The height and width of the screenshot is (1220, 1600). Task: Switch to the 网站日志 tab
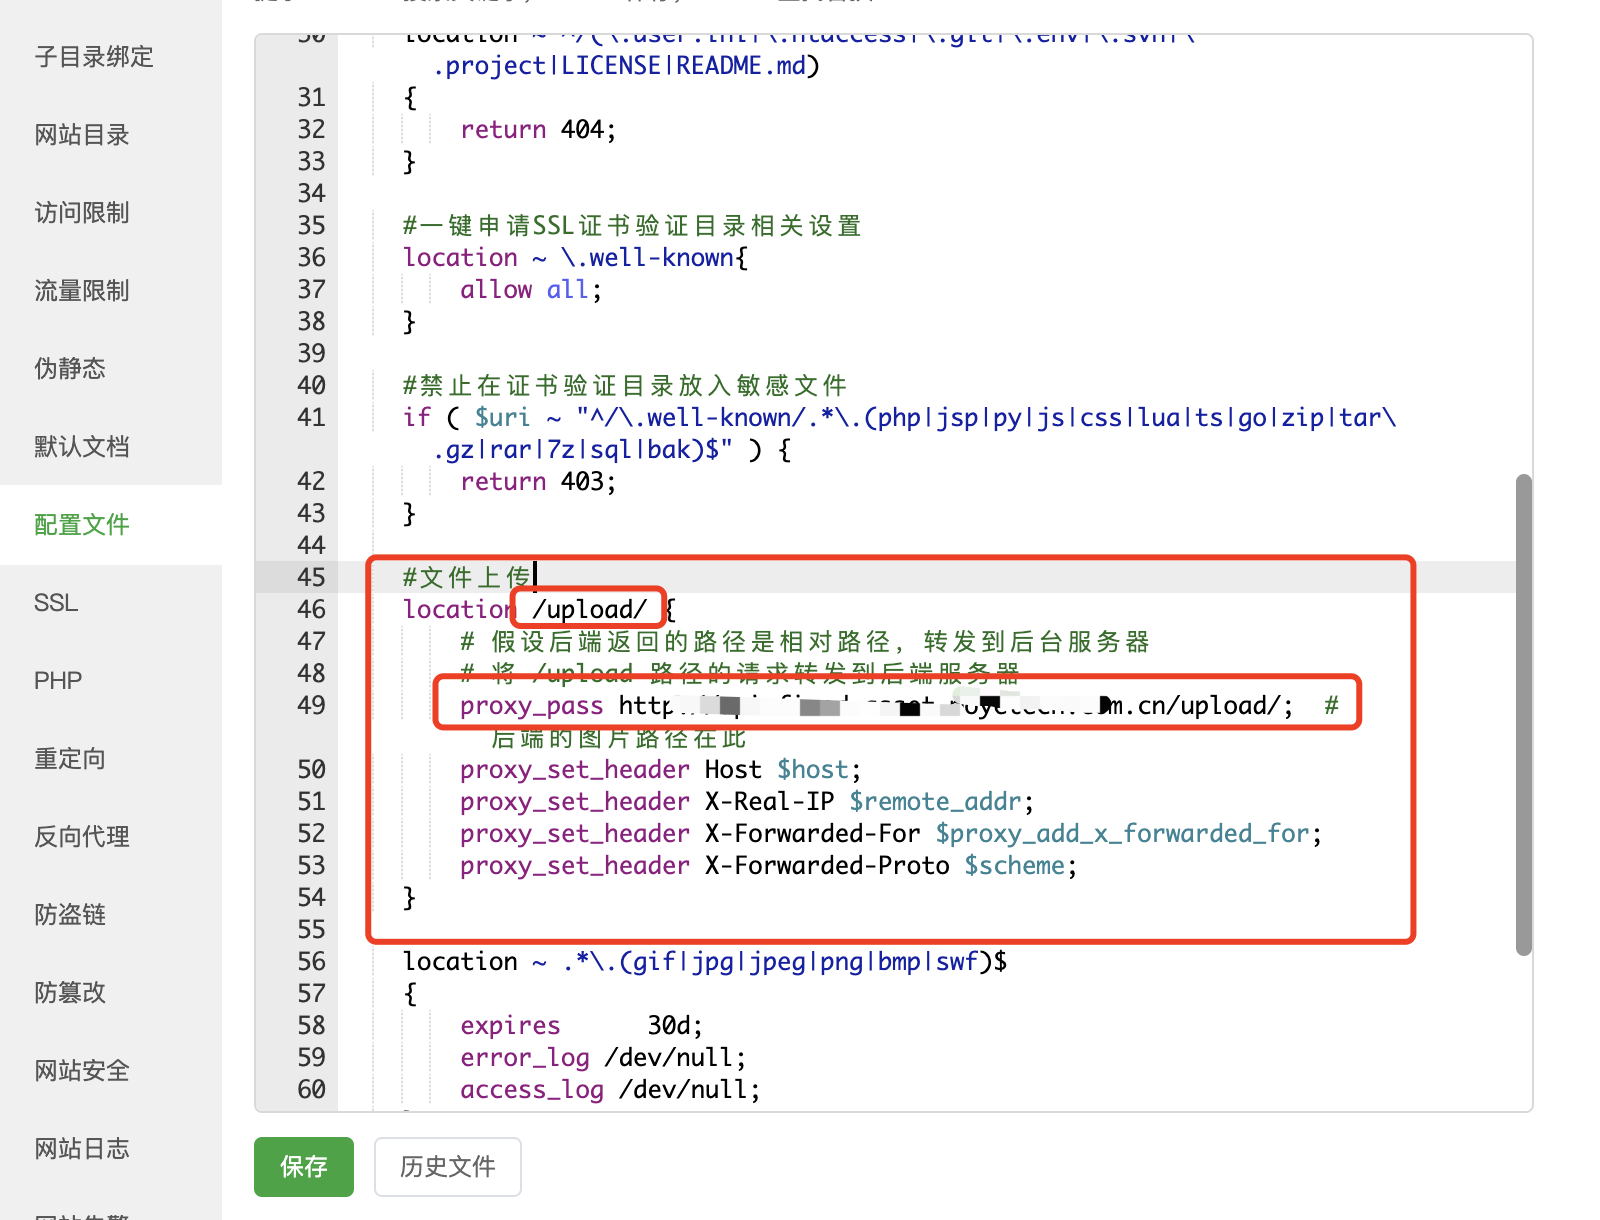click(x=82, y=1149)
